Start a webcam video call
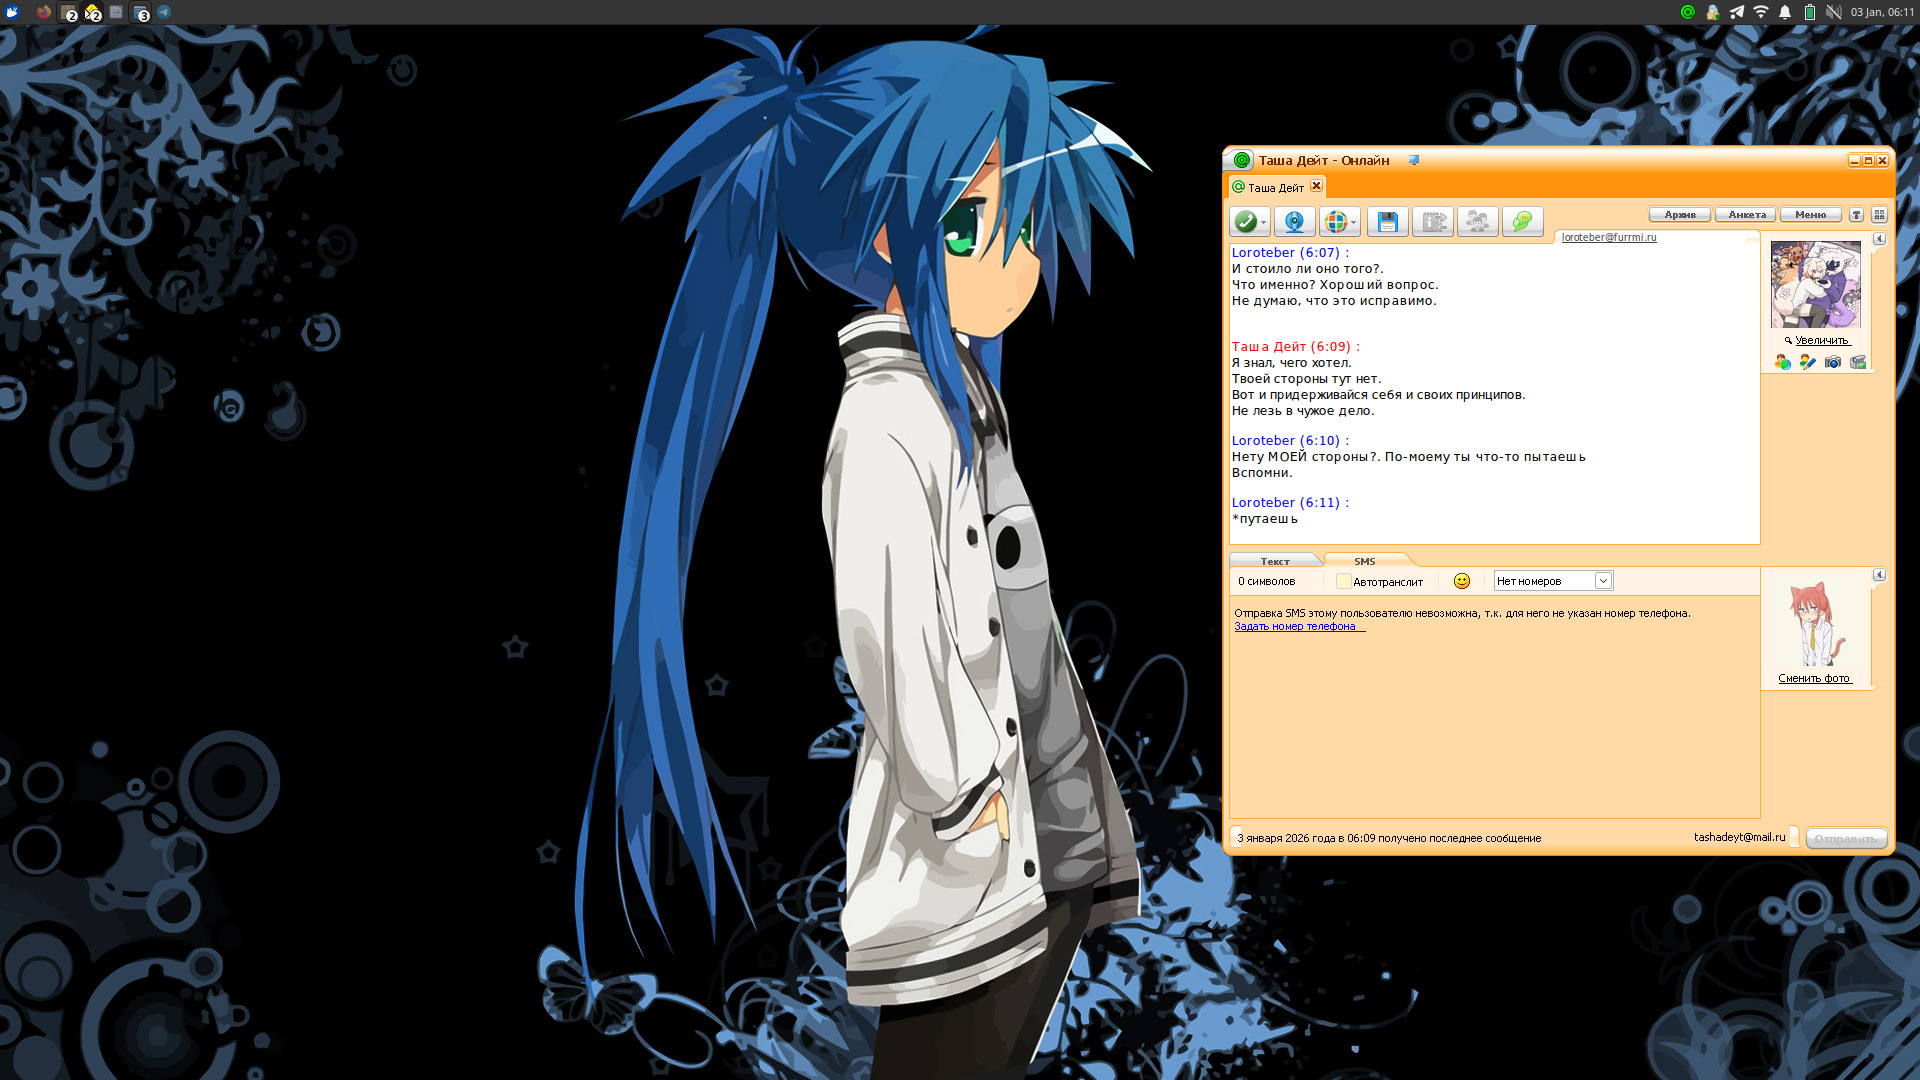 pyautogui.click(x=1294, y=222)
